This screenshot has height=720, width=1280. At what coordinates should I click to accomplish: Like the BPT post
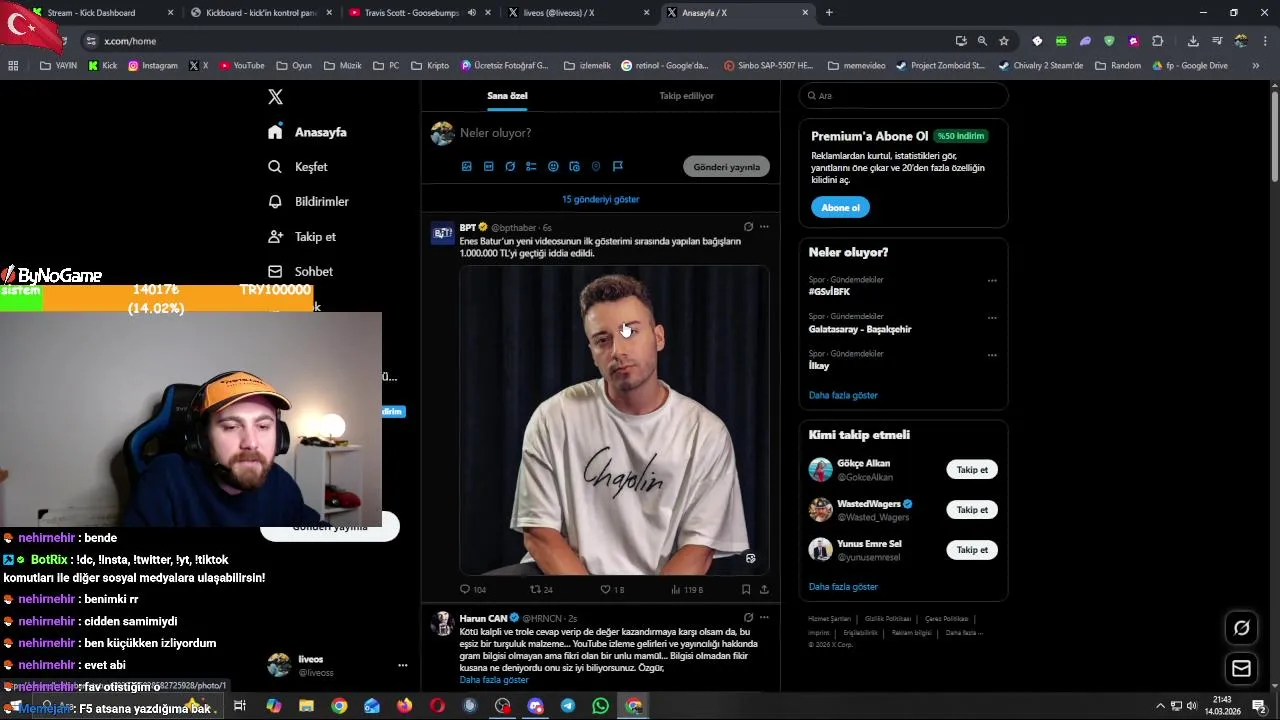(x=612, y=590)
